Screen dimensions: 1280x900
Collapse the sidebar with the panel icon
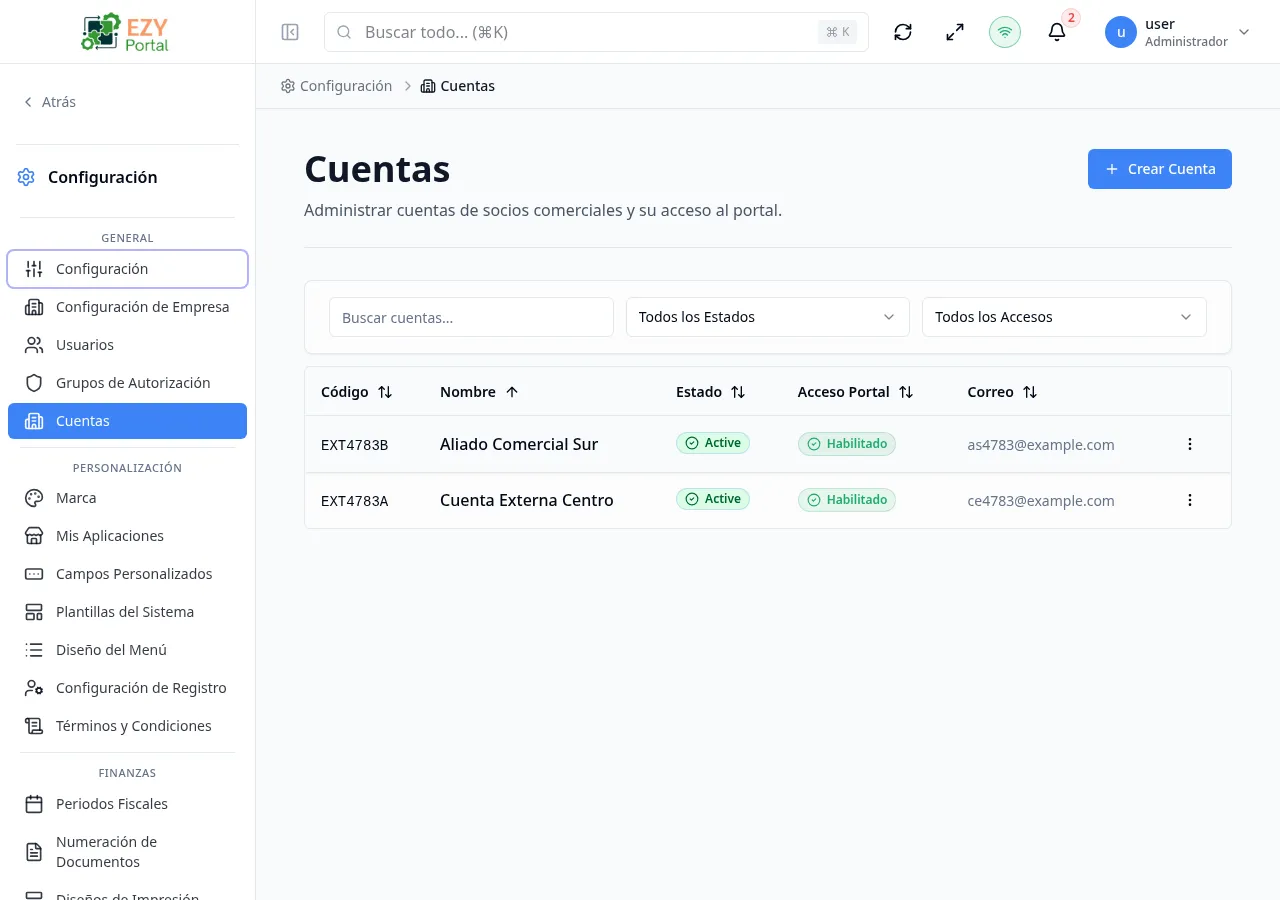[290, 32]
